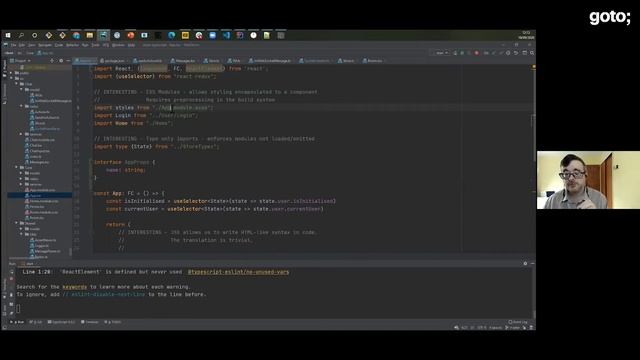The width and height of the screenshot is (640, 360).
Task: Open the Cortana circle icon on taskbar
Action: [x=35, y=36]
